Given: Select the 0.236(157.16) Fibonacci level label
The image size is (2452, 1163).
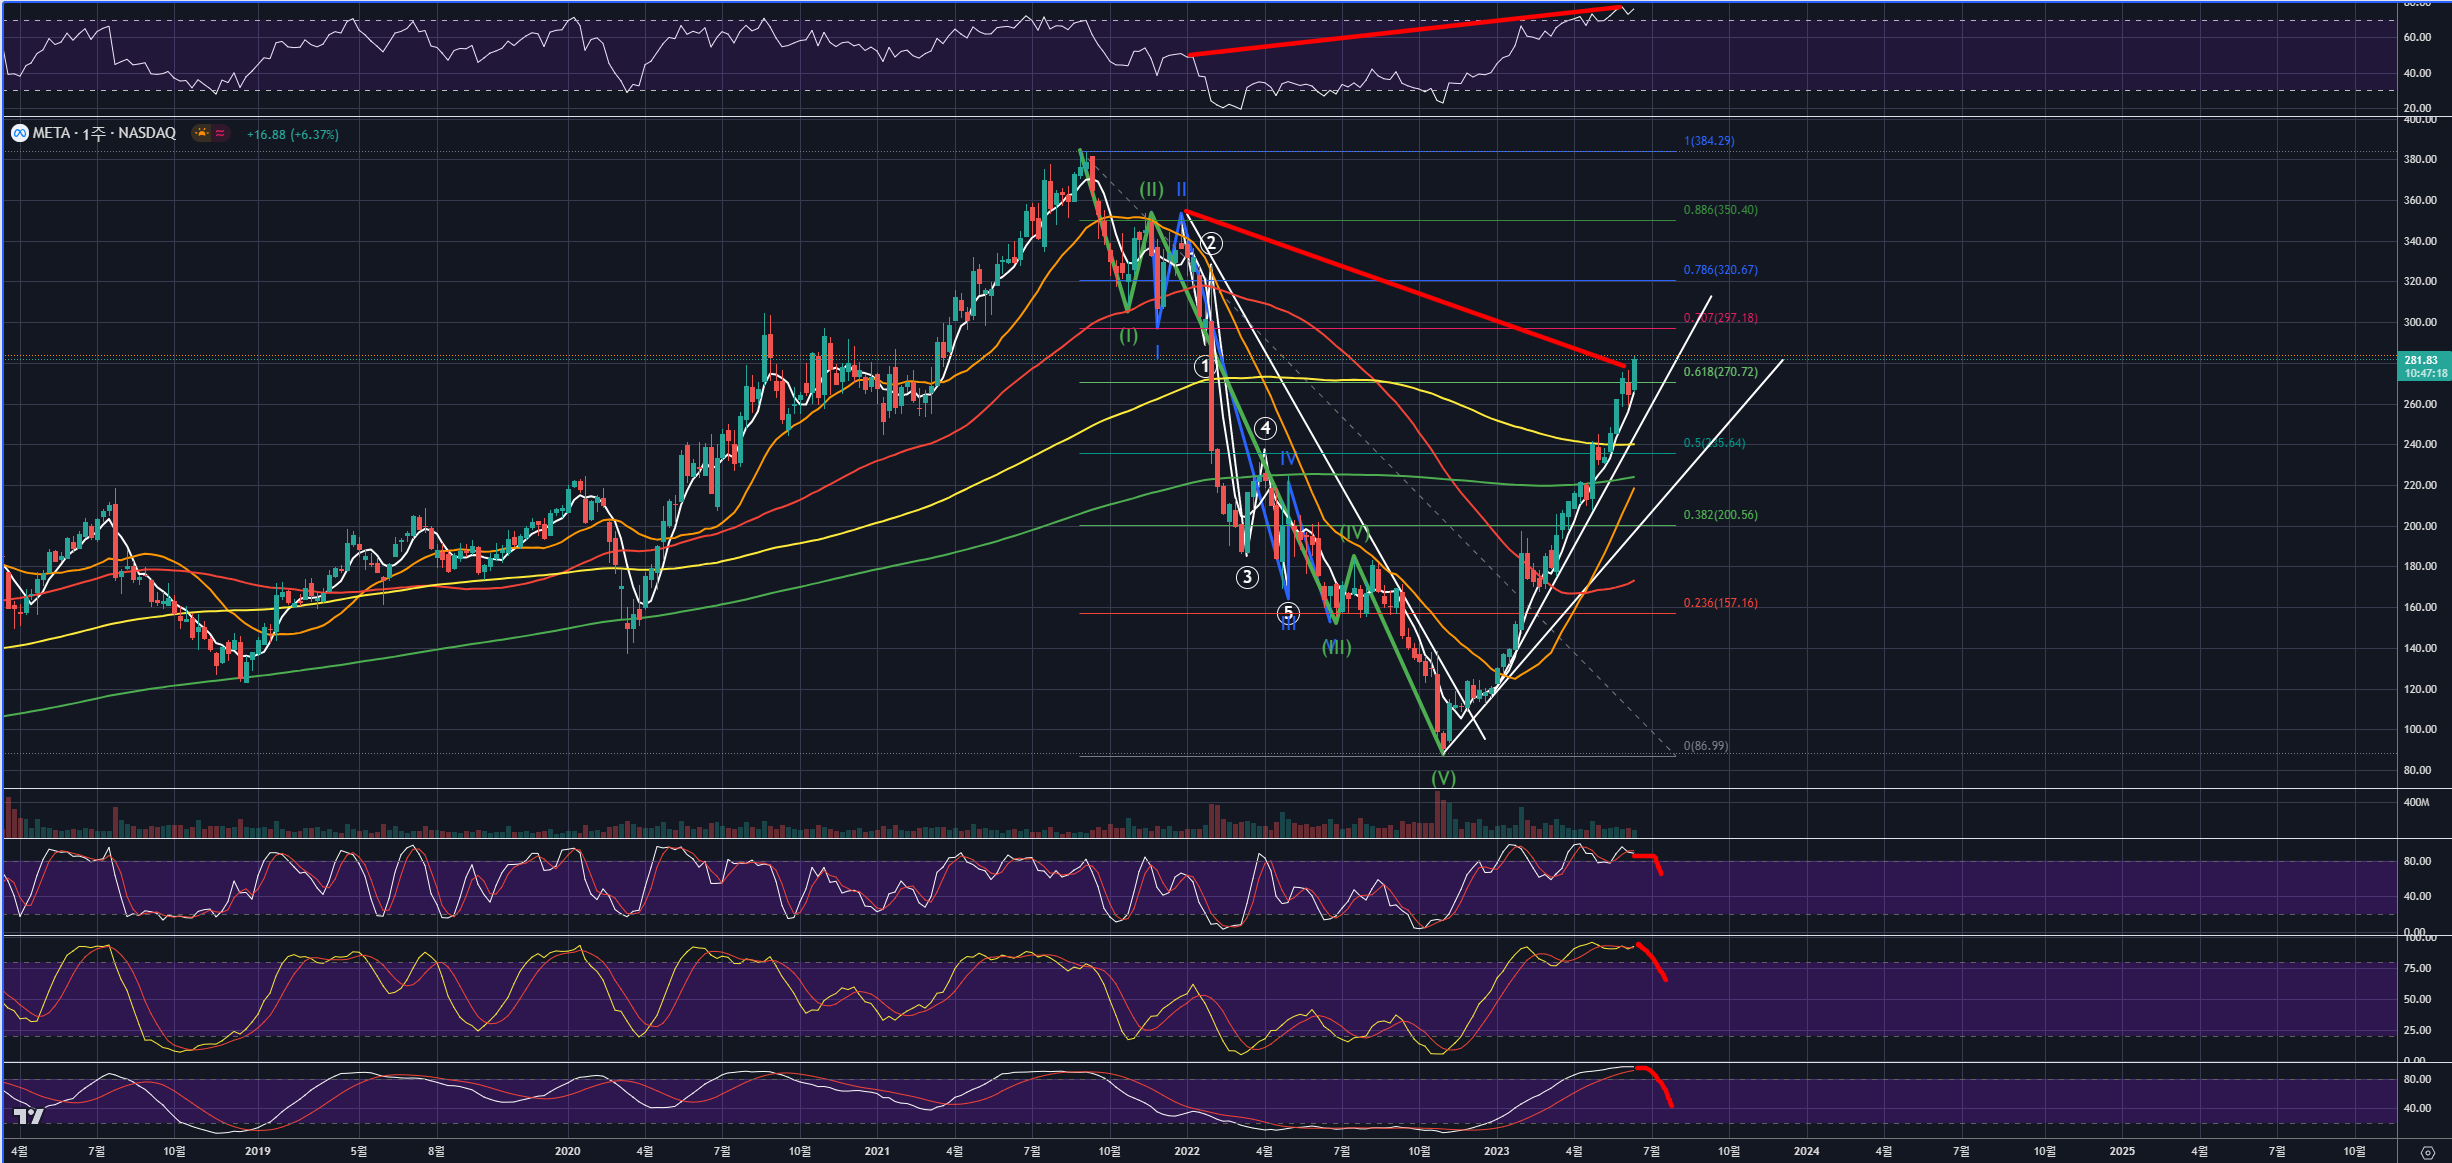Looking at the screenshot, I should 1720,603.
